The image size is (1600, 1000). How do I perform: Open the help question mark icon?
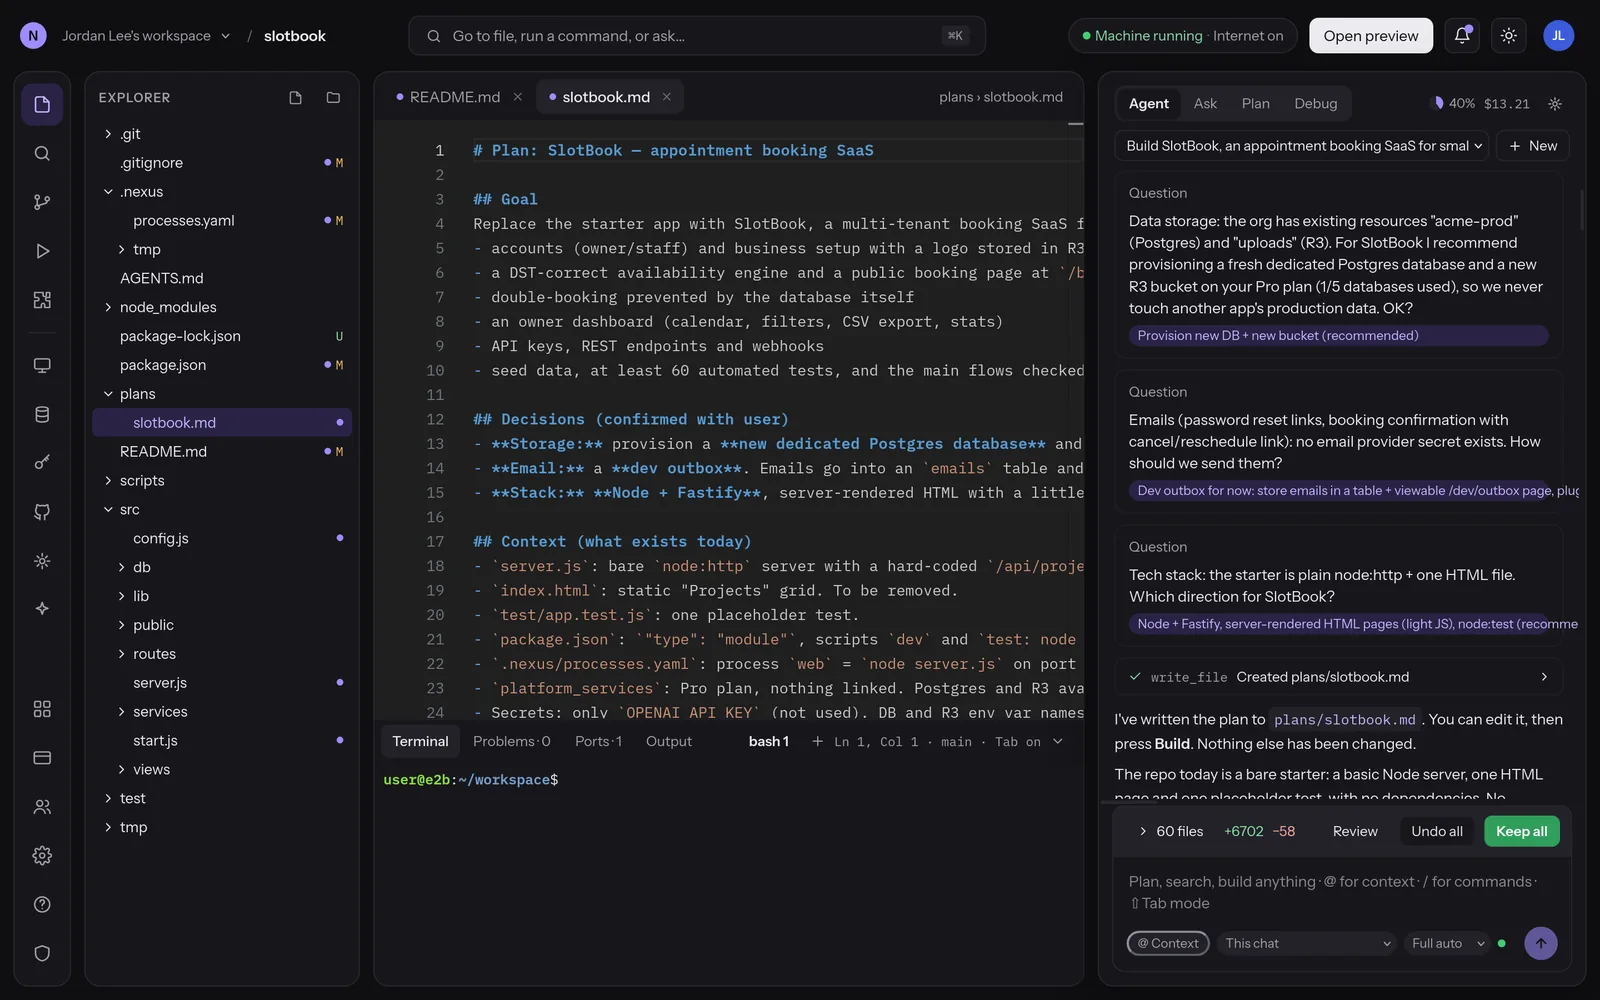point(42,904)
